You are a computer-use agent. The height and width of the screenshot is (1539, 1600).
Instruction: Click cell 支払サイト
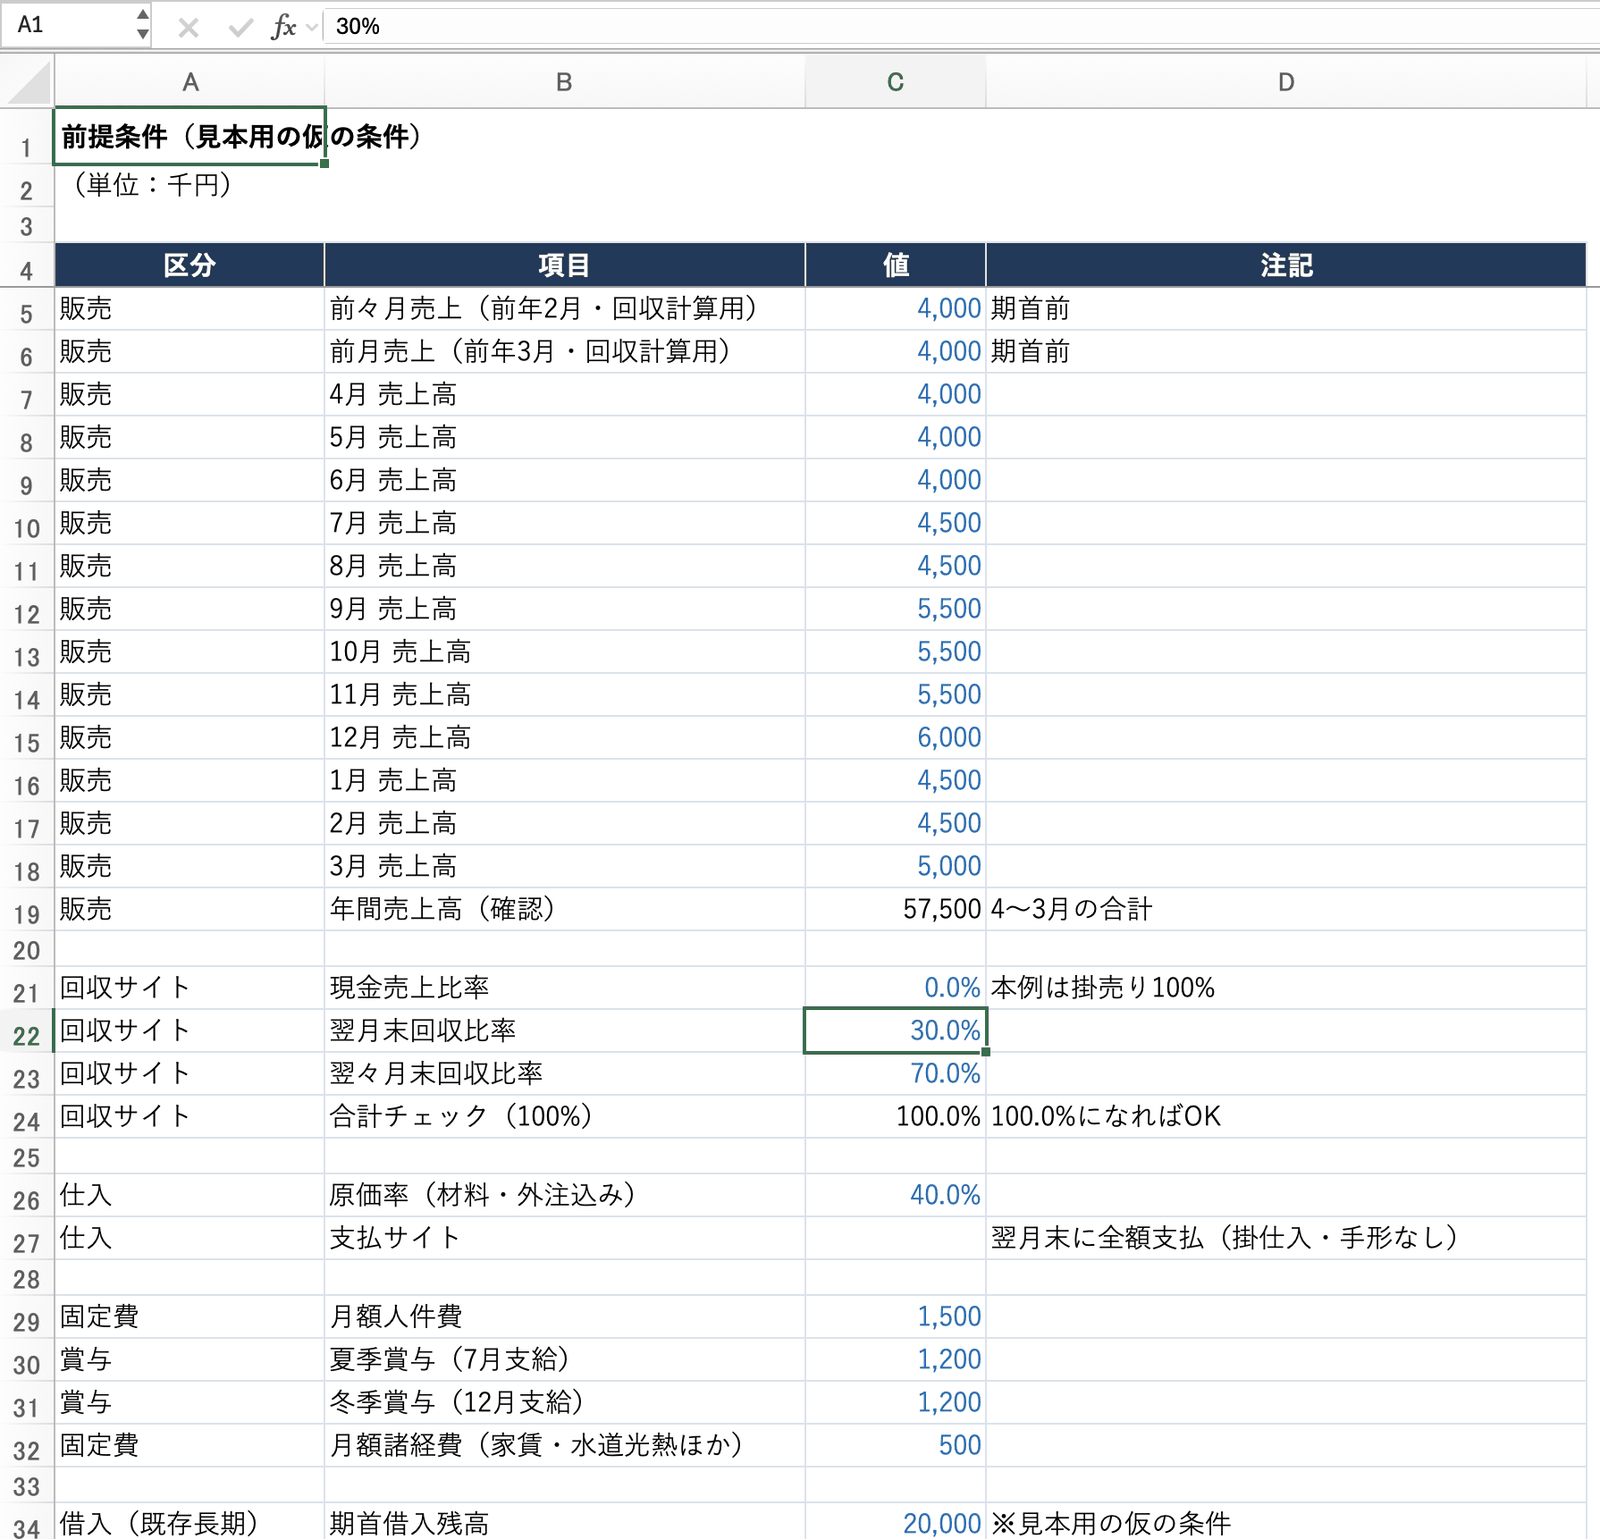[x=564, y=1238]
